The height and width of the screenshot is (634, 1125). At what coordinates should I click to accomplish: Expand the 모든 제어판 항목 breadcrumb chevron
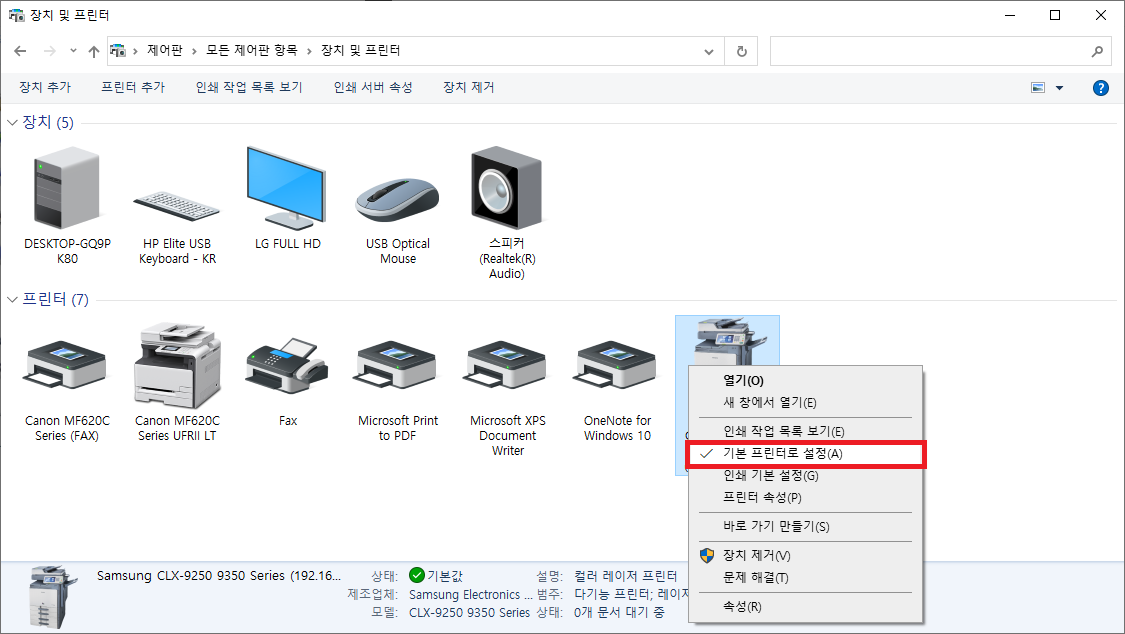pyautogui.click(x=309, y=51)
